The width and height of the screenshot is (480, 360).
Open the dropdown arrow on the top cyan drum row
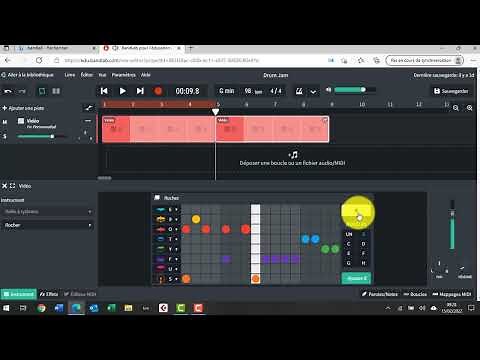[177, 210]
